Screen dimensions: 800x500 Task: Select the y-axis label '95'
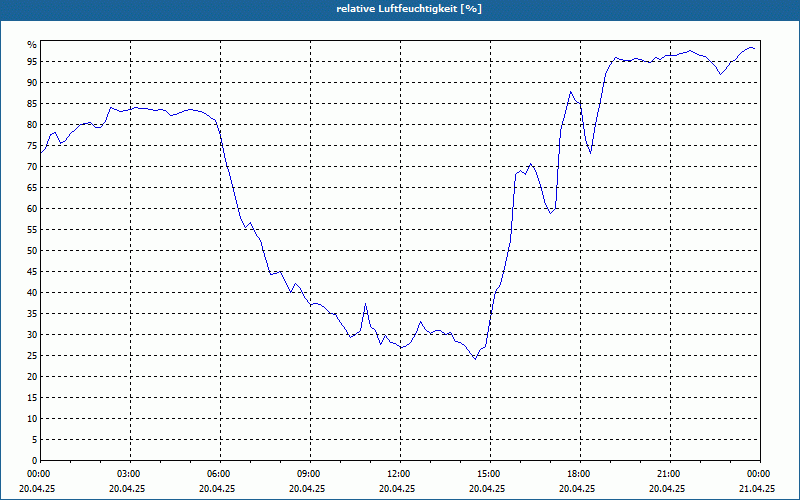coord(32,62)
